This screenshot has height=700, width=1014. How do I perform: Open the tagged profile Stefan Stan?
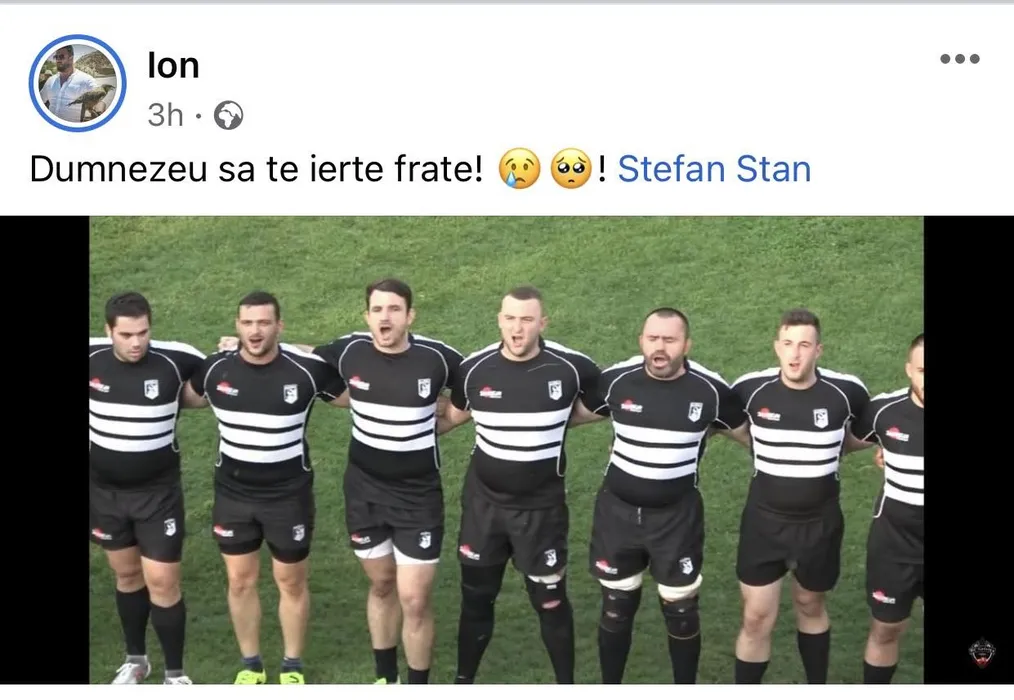pyautogui.click(x=714, y=169)
